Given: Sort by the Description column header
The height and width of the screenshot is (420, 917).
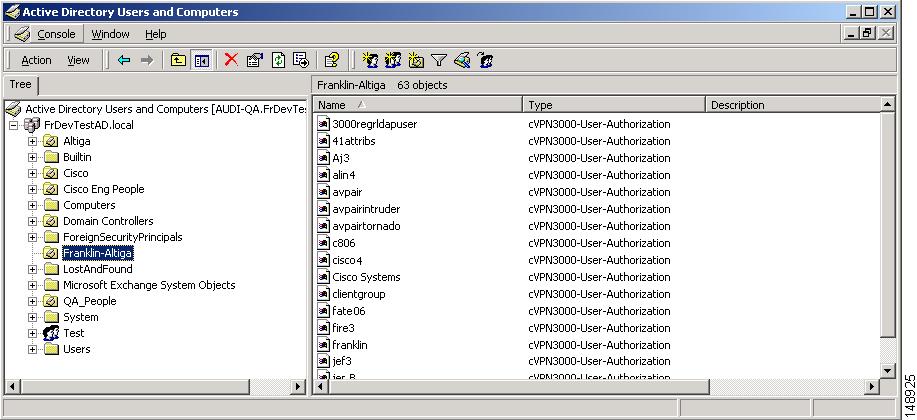Looking at the screenshot, I should [792, 105].
